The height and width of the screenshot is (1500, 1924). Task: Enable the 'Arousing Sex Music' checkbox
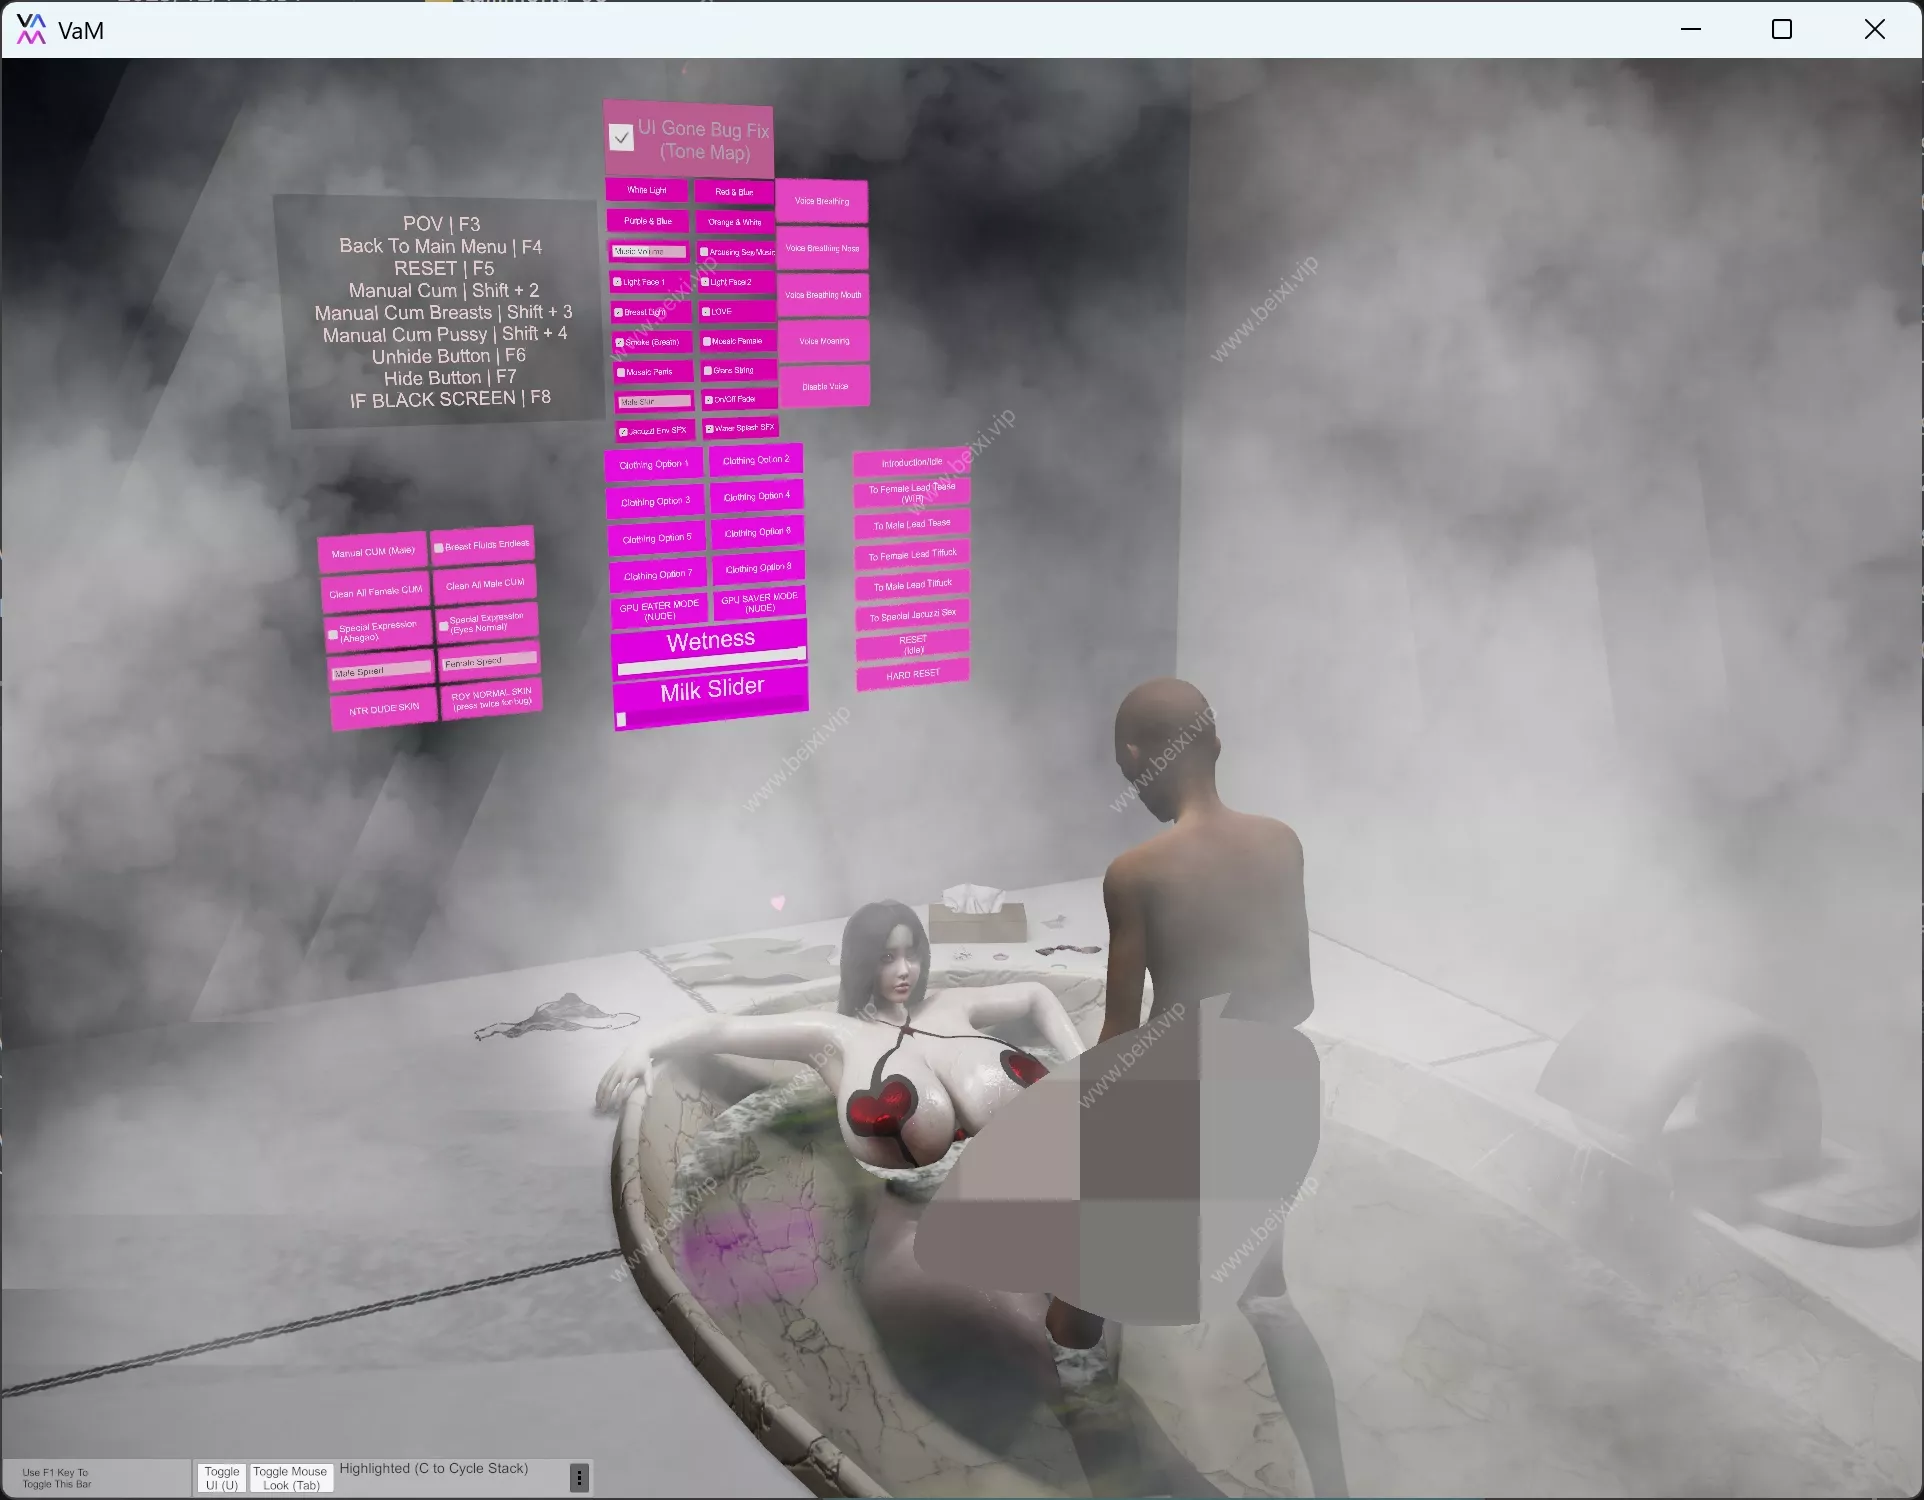point(706,252)
